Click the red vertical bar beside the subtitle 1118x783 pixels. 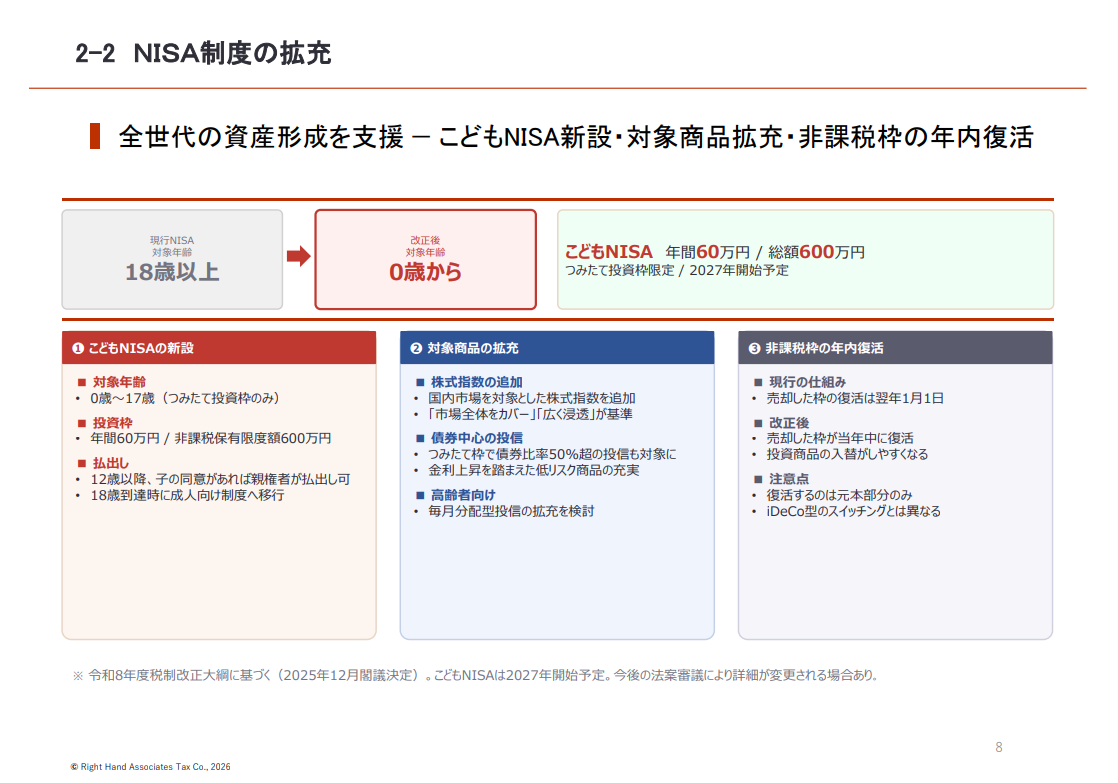coord(95,136)
